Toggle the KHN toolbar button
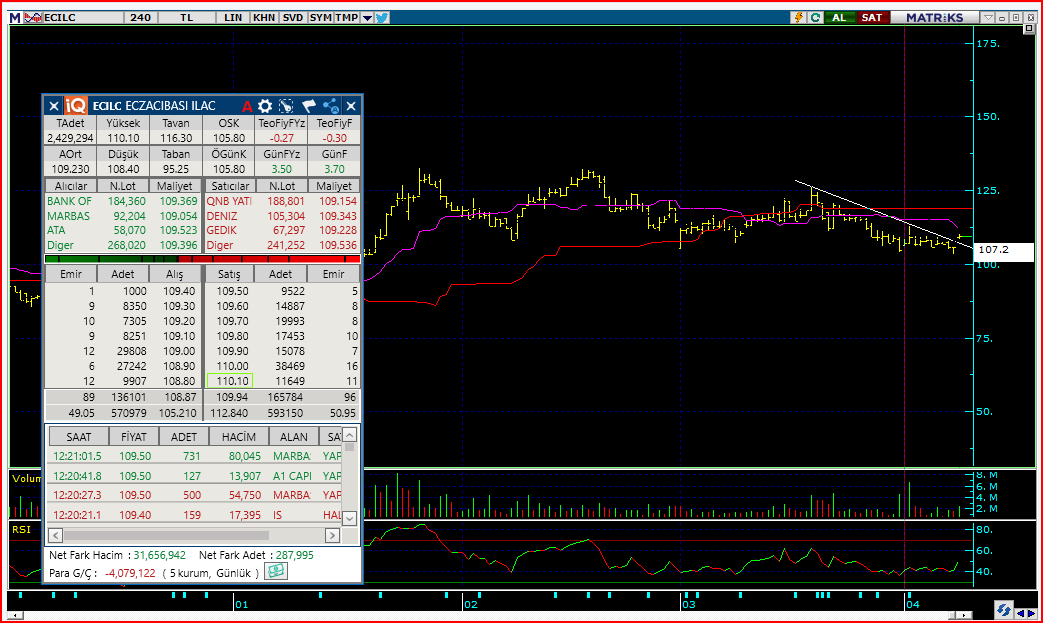Screen dimensions: 1043x623 (x=264, y=17)
